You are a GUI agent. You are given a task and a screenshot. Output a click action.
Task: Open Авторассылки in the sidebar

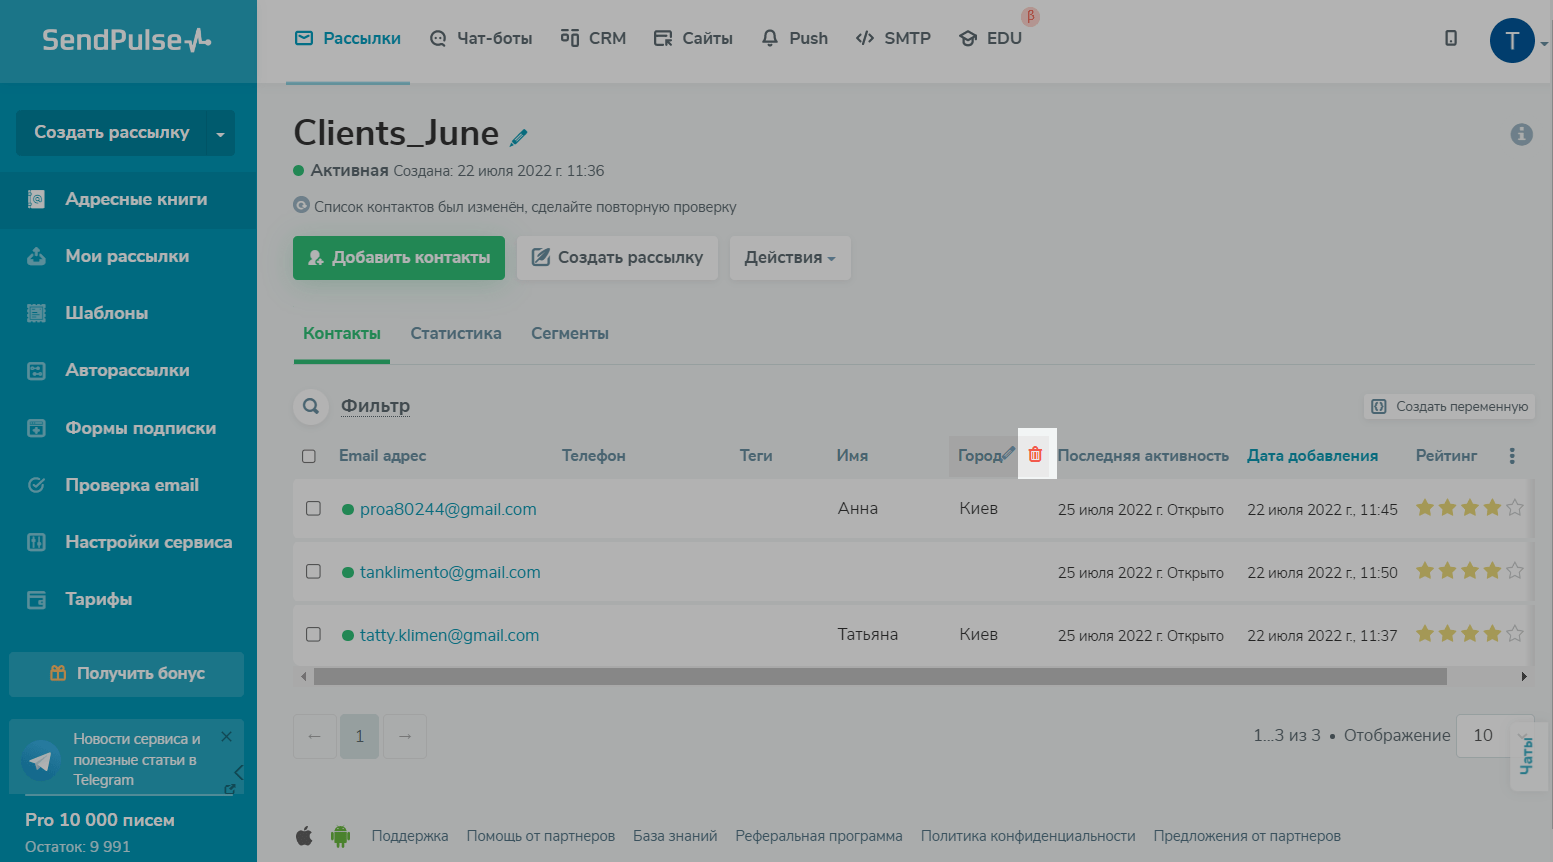[128, 371]
